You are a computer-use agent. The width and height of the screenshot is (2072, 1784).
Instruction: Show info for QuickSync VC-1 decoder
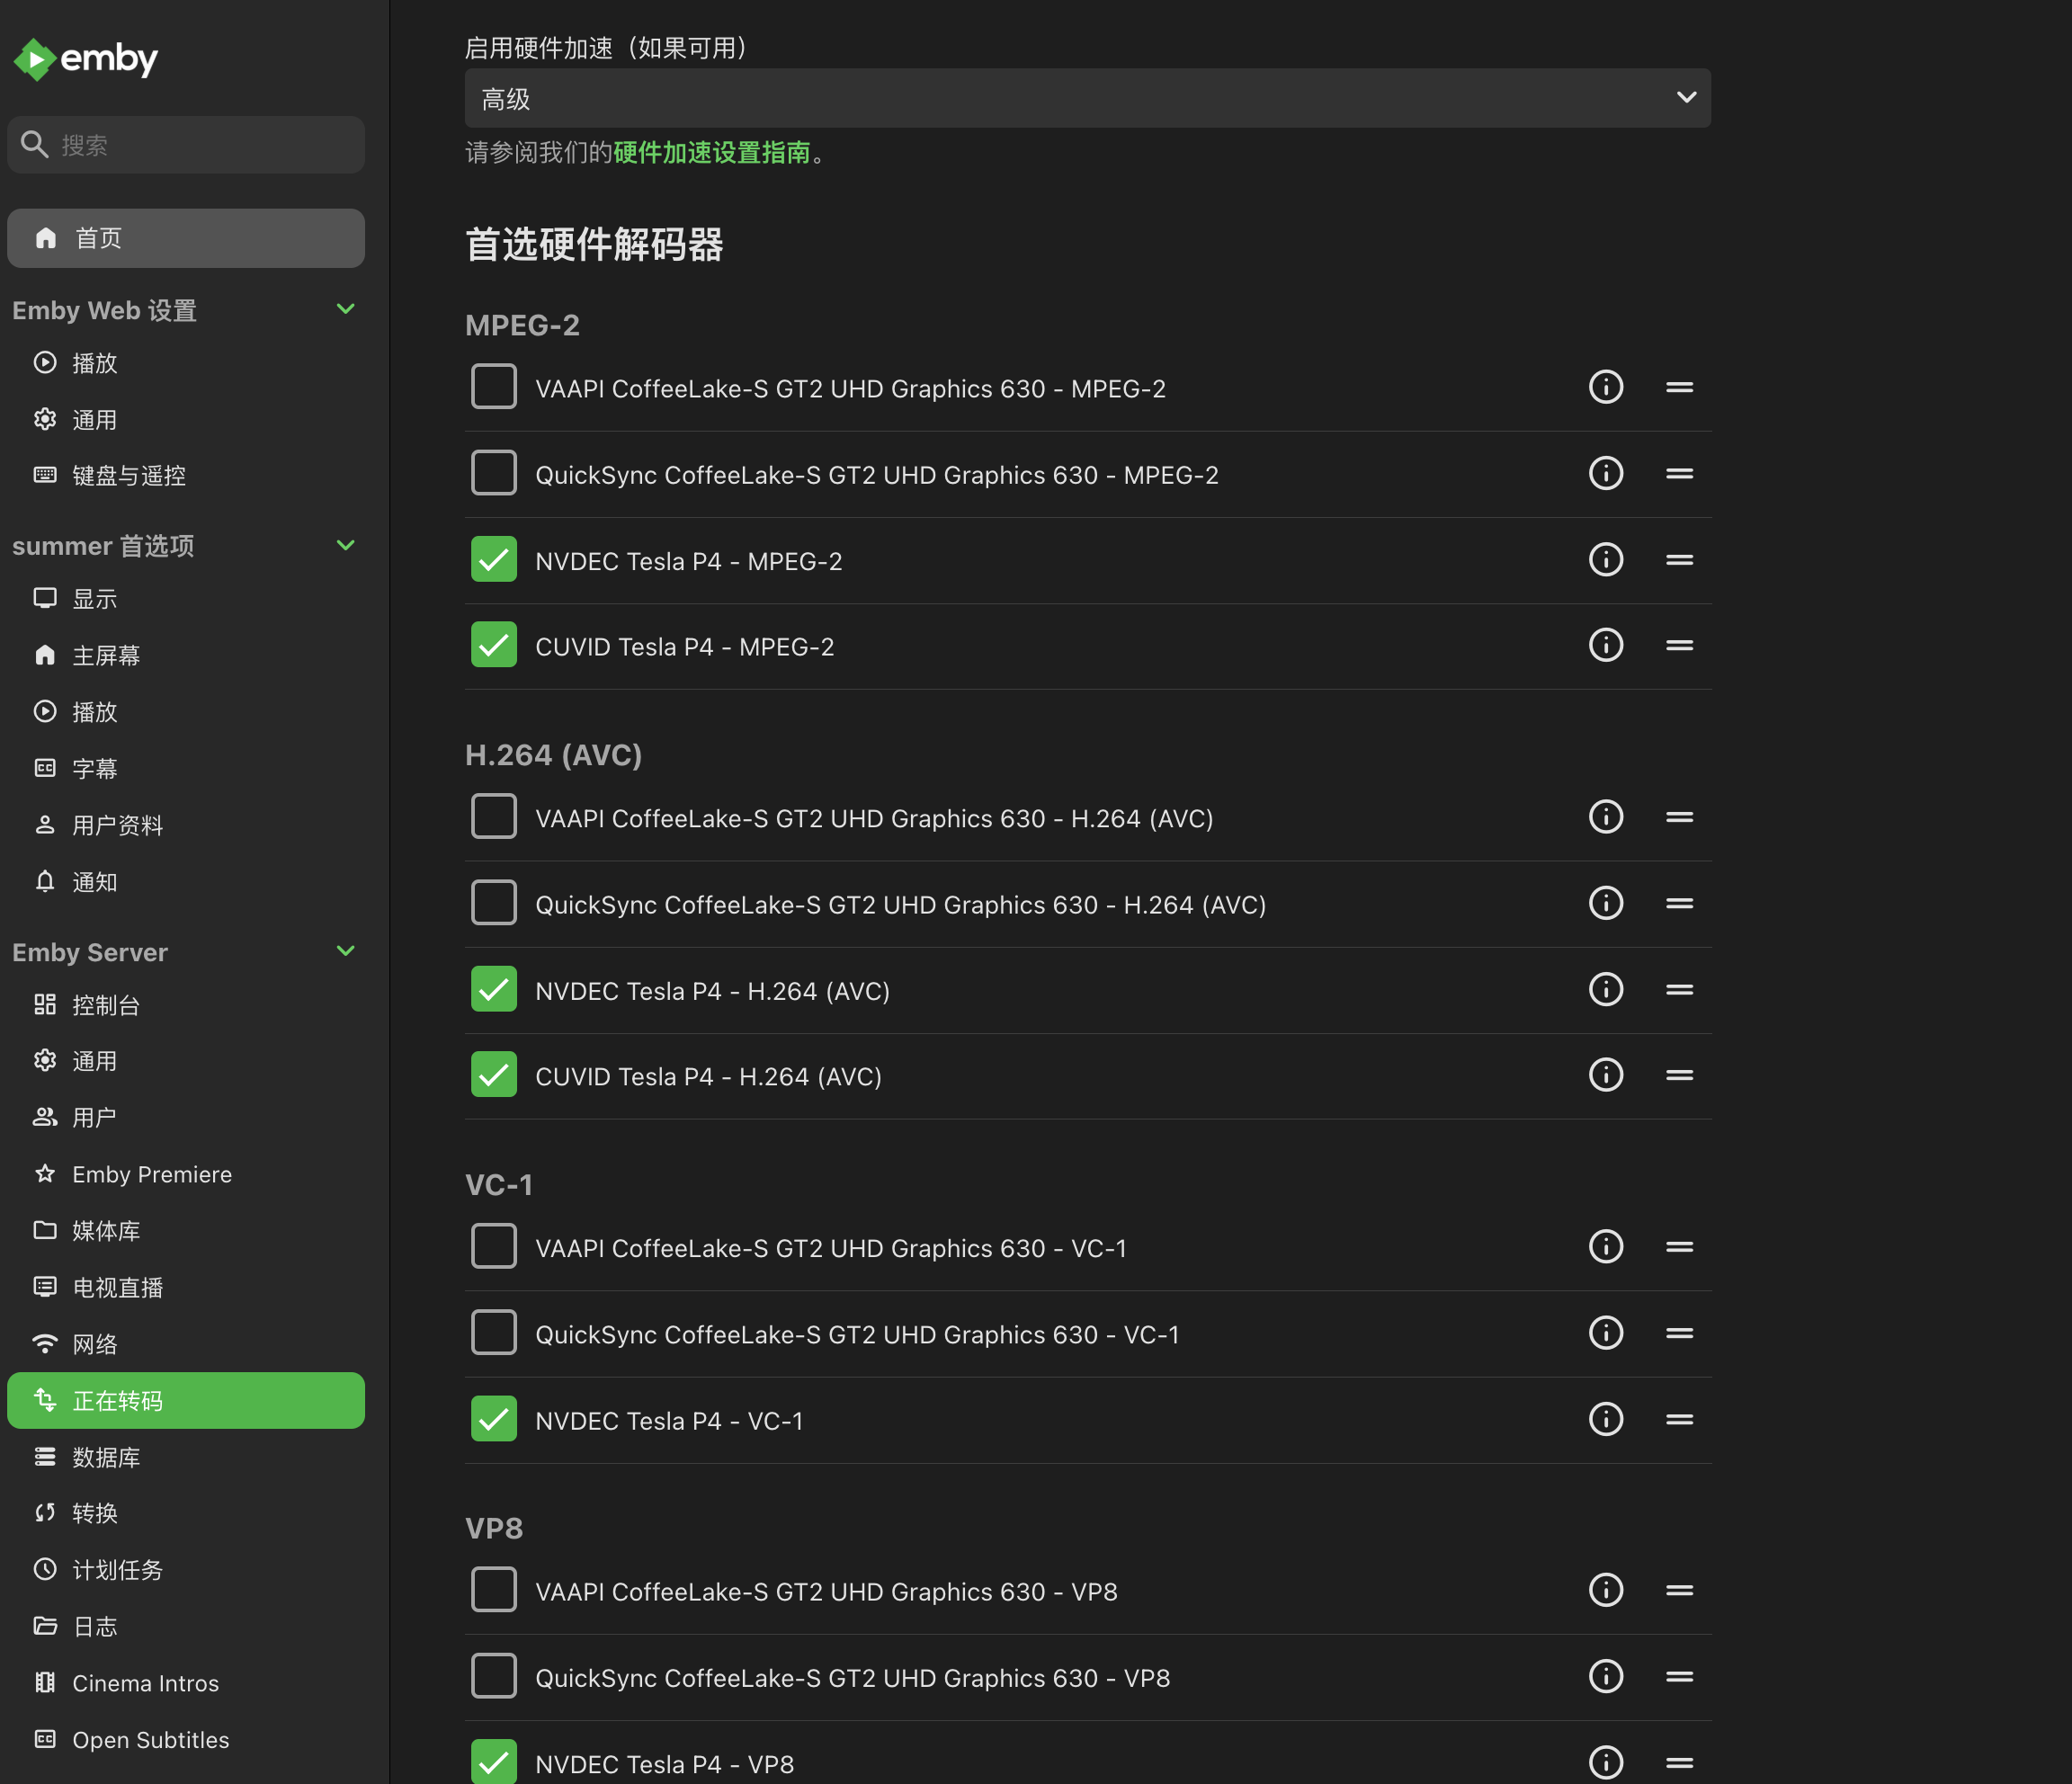point(1606,1333)
